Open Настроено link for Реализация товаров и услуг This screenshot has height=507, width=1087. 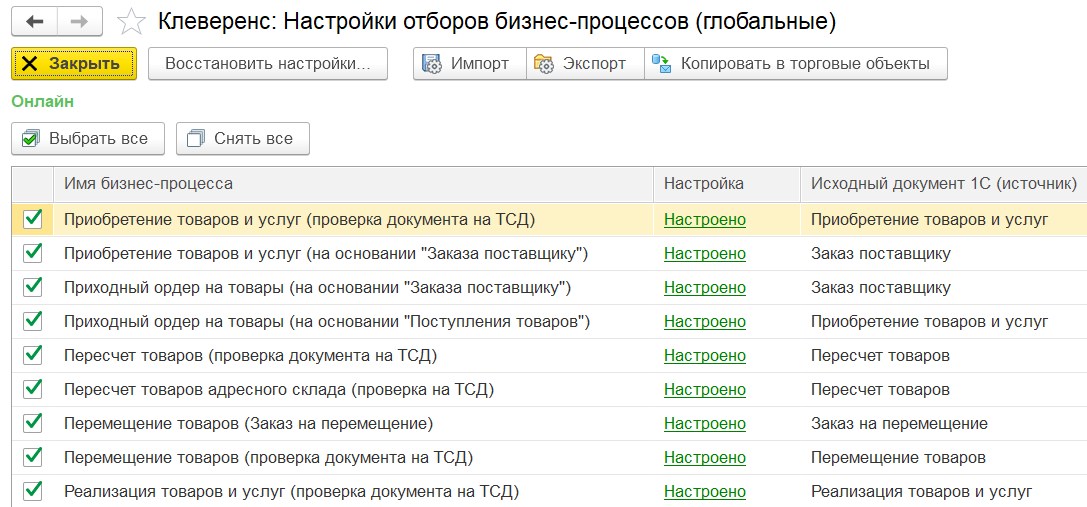[704, 492]
